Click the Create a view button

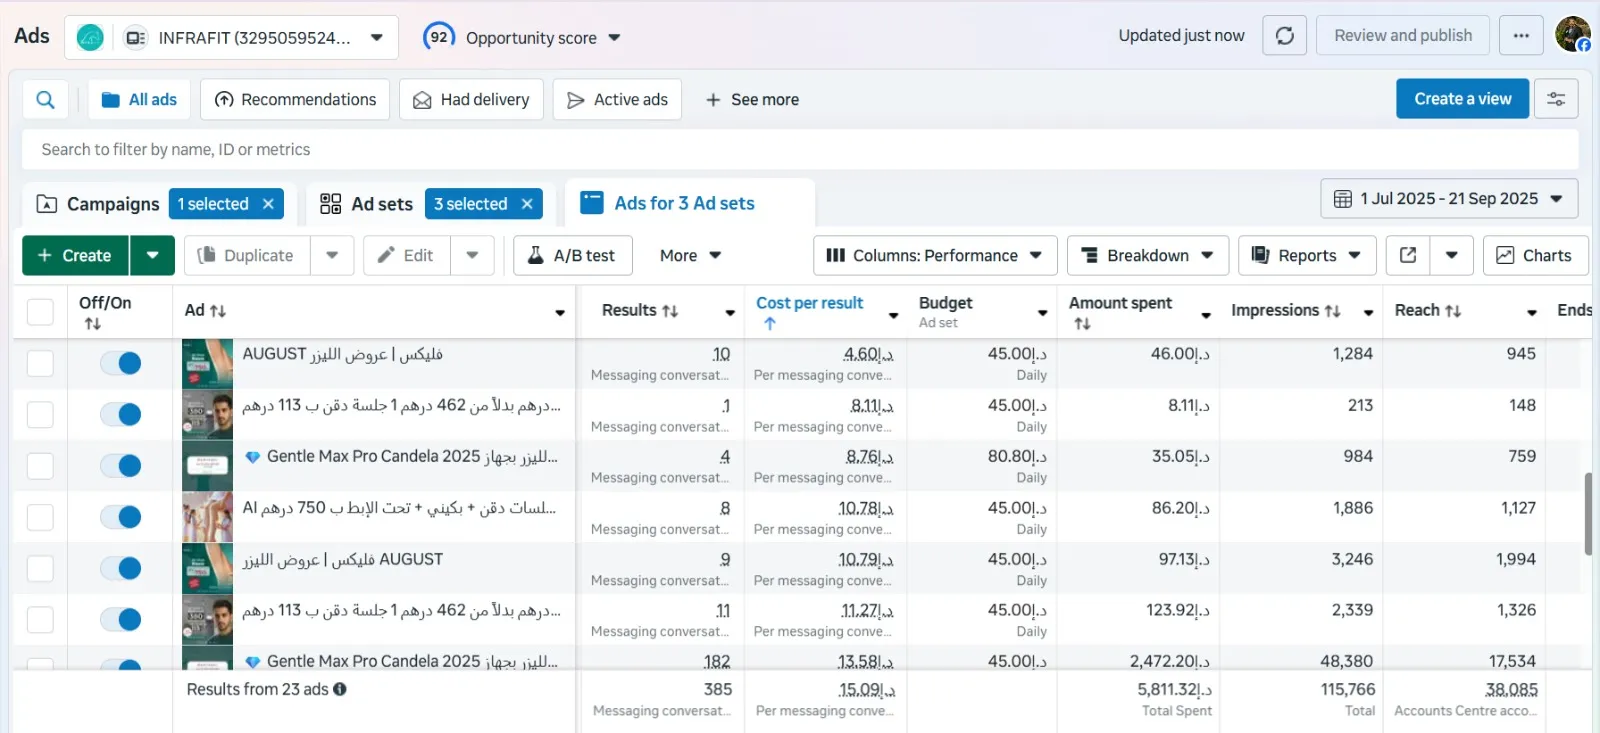pyautogui.click(x=1462, y=99)
